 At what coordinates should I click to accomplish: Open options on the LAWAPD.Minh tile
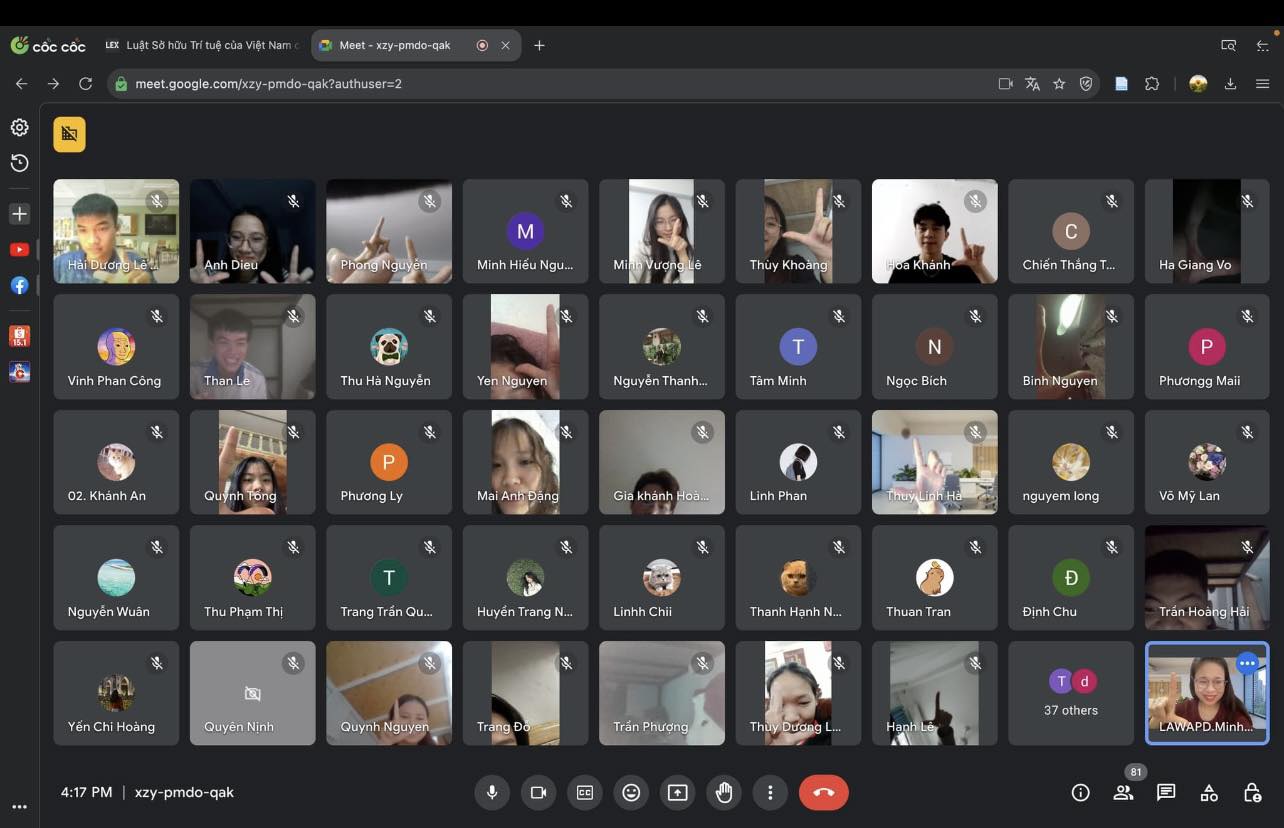click(1246, 663)
